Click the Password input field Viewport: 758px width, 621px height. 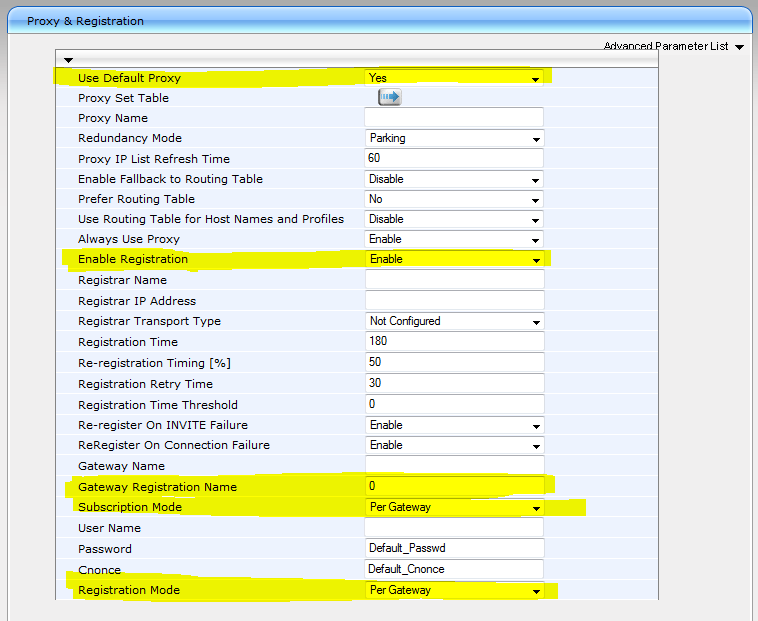click(455, 549)
